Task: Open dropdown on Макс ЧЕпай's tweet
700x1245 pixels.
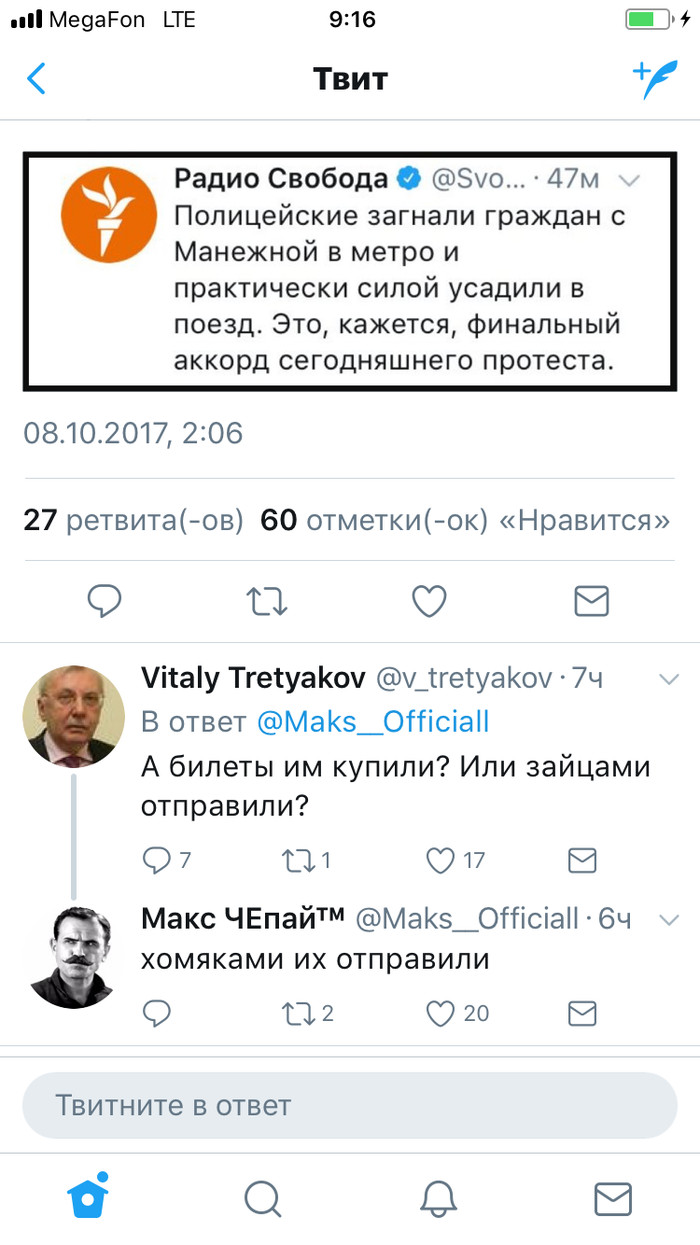Action: [x=668, y=918]
